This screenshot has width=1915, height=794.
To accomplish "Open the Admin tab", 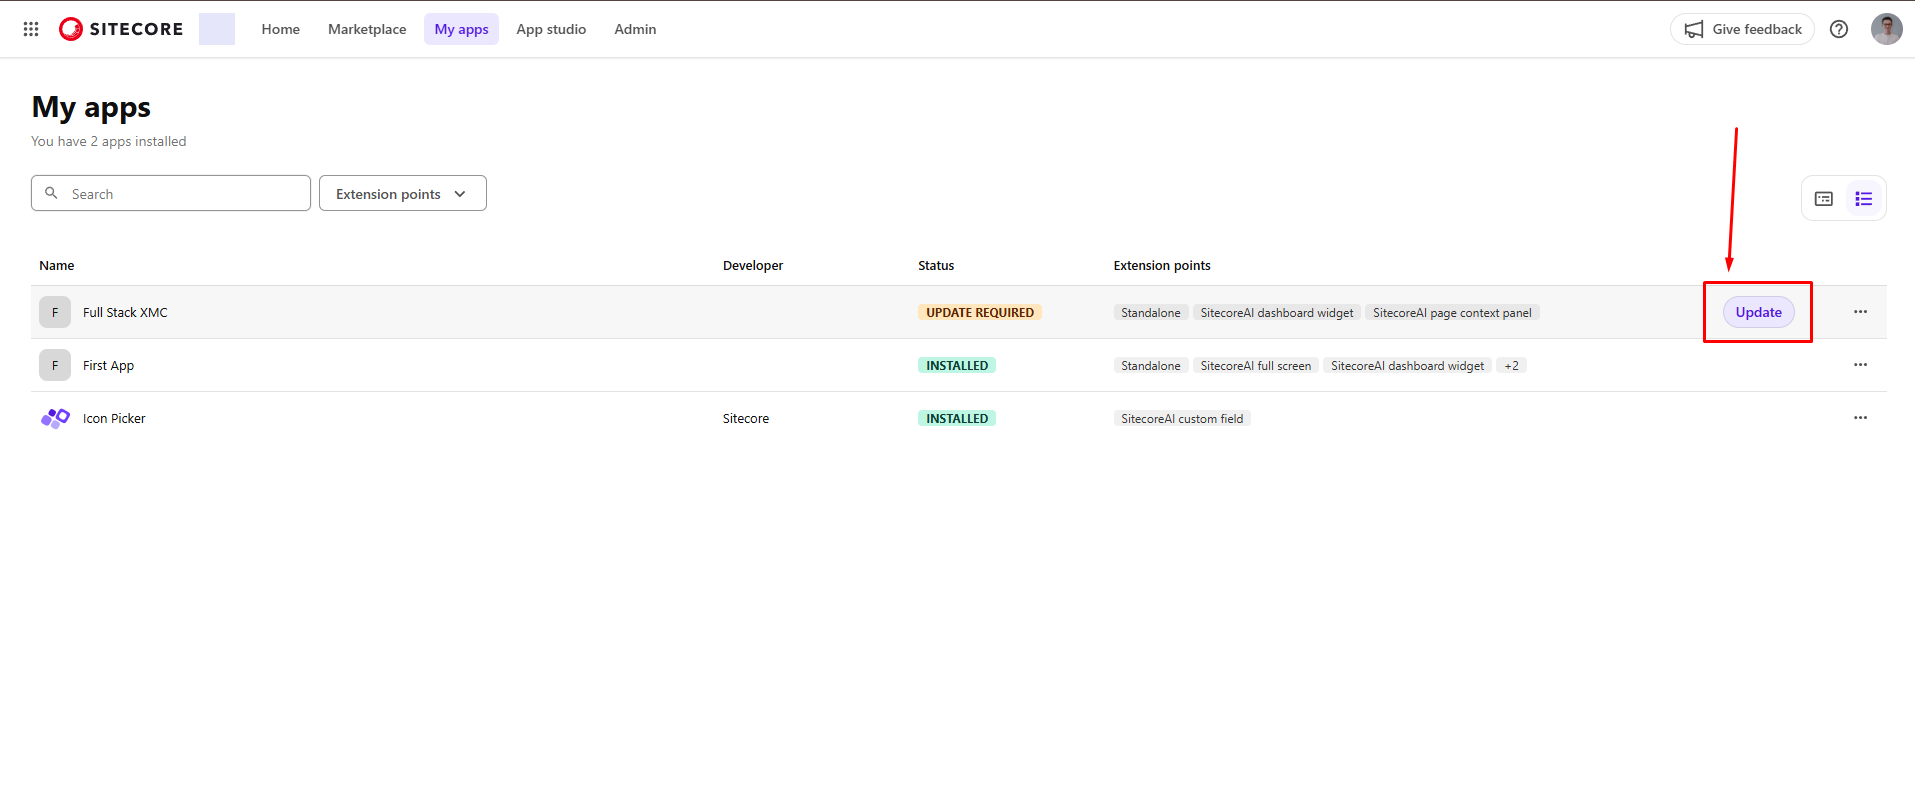I will point(635,29).
